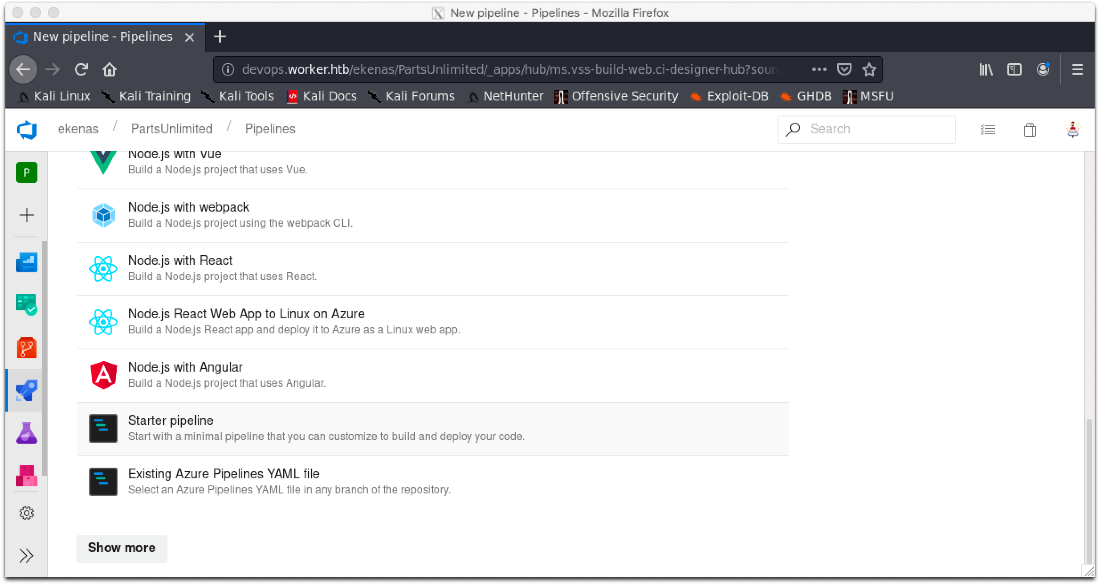Click the Show more button
Image resolution: width=1100 pixels, height=585 pixels.
121,548
